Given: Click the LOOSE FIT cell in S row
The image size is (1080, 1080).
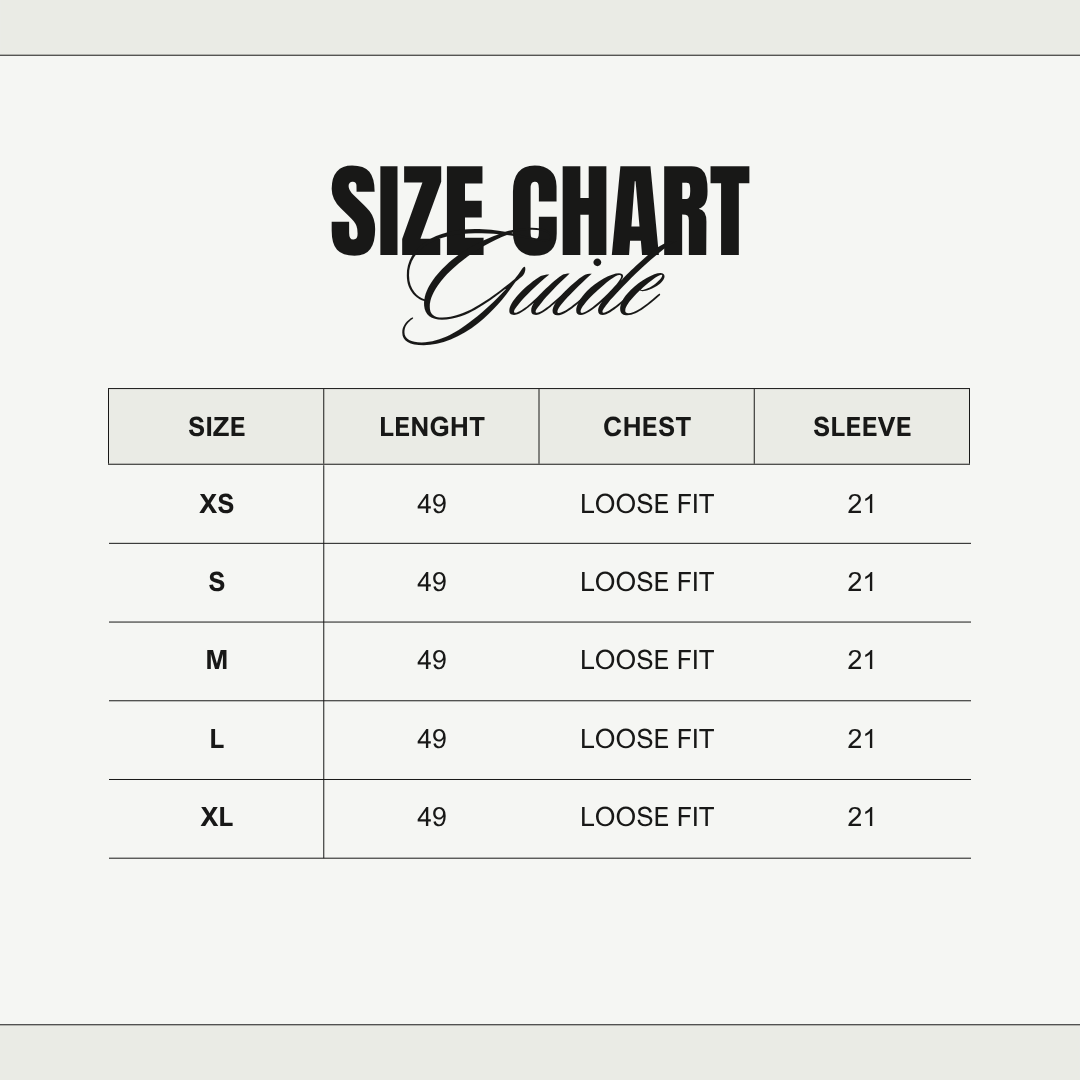Looking at the screenshot, I should pyautogui.click(x=647, y=582).
